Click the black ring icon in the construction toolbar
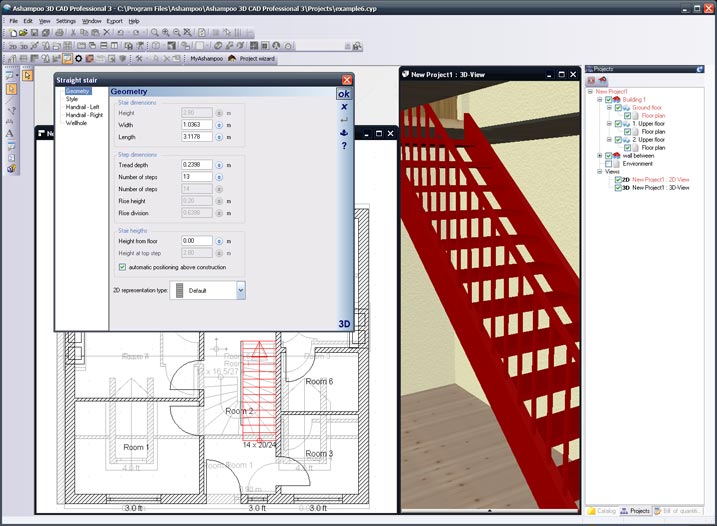The image size is (717, 526). coord(79,59)
